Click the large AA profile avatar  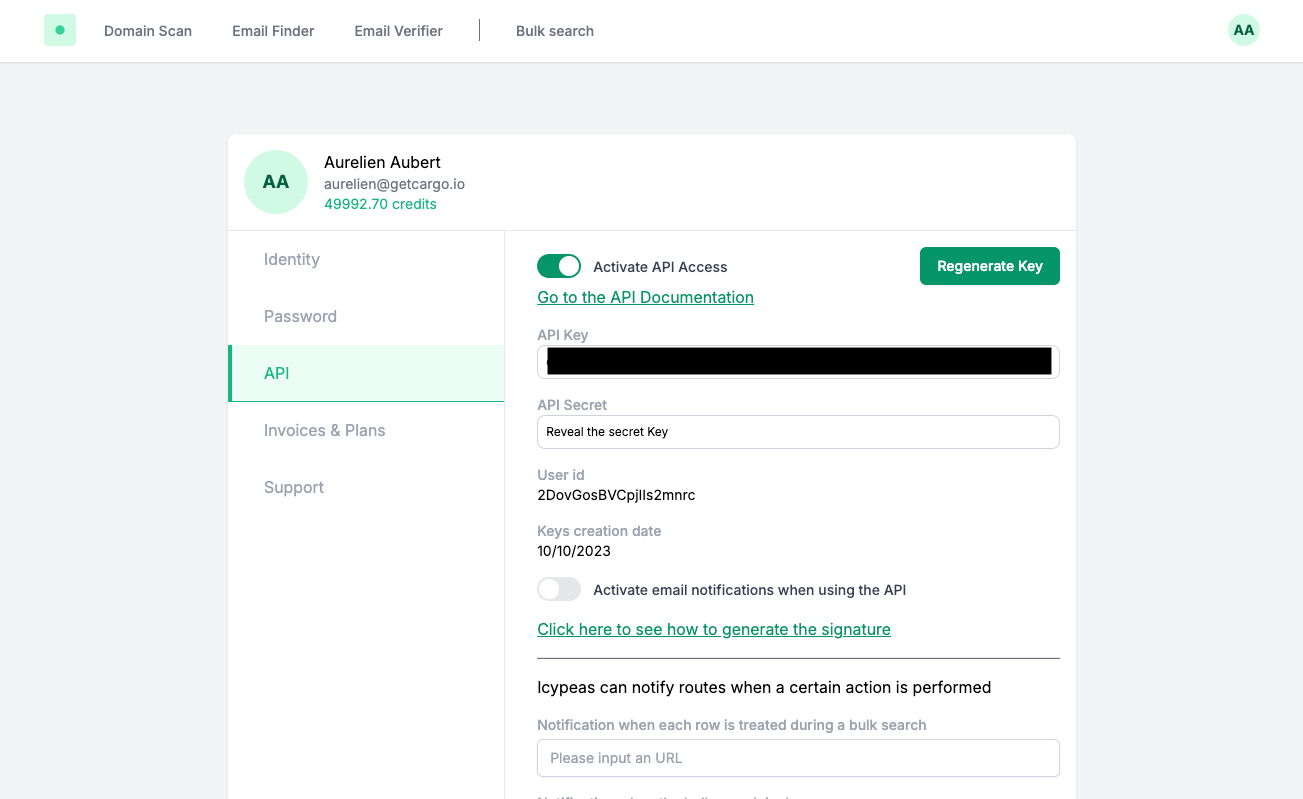[x=276, y=182]
